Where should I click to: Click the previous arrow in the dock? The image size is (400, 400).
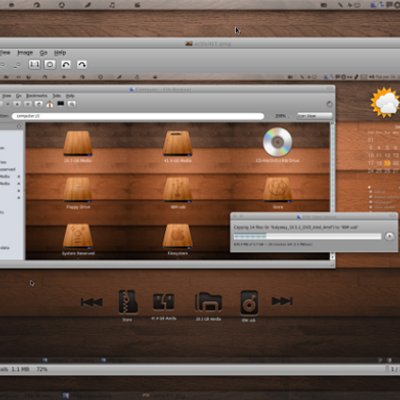(92, 302)
